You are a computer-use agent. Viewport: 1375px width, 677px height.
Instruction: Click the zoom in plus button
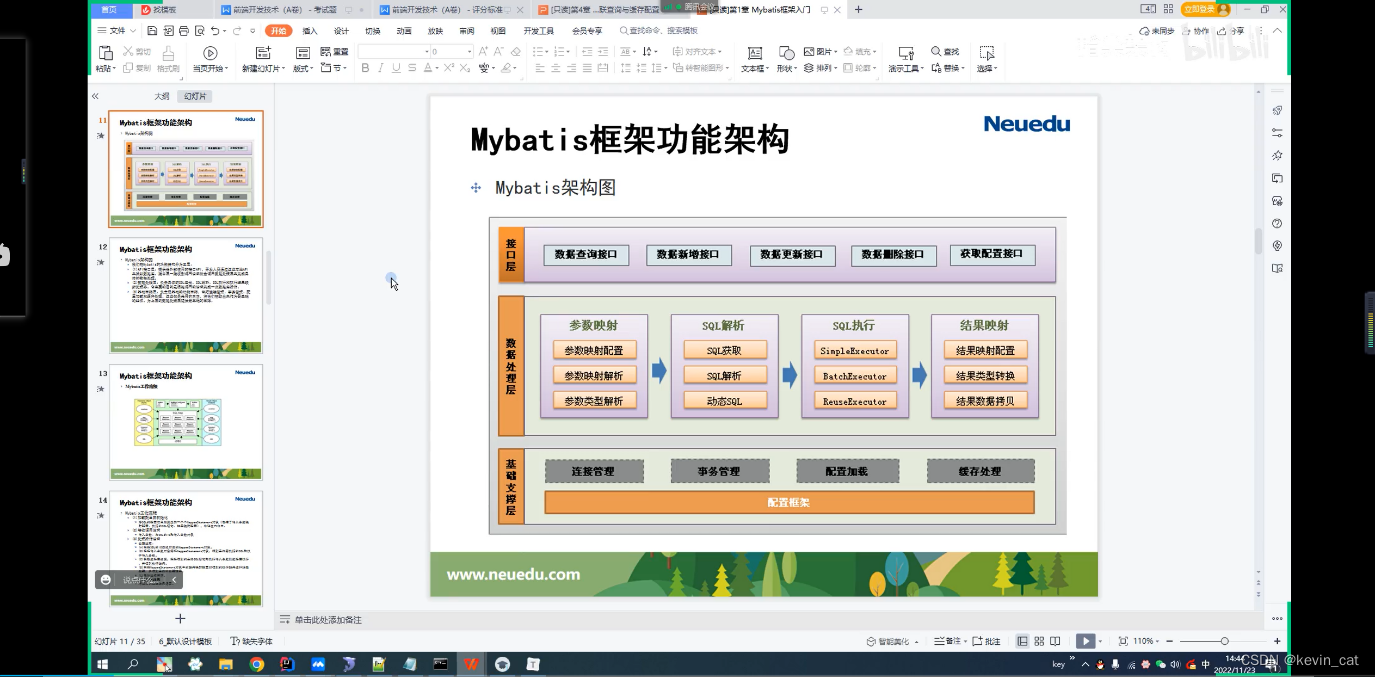point(1277,641)
